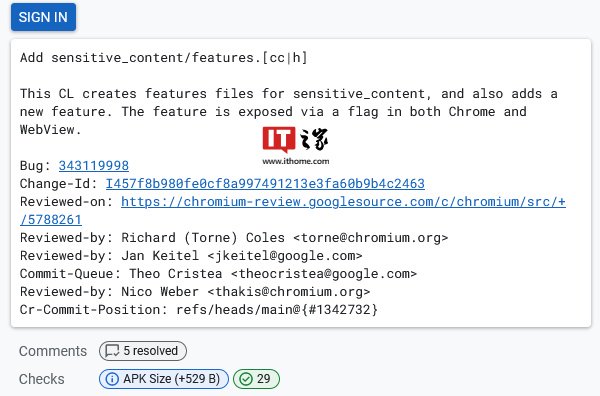Click the green checkmark icon beside 29
Viewport: 600px width, 396px height.
point(246,379)
